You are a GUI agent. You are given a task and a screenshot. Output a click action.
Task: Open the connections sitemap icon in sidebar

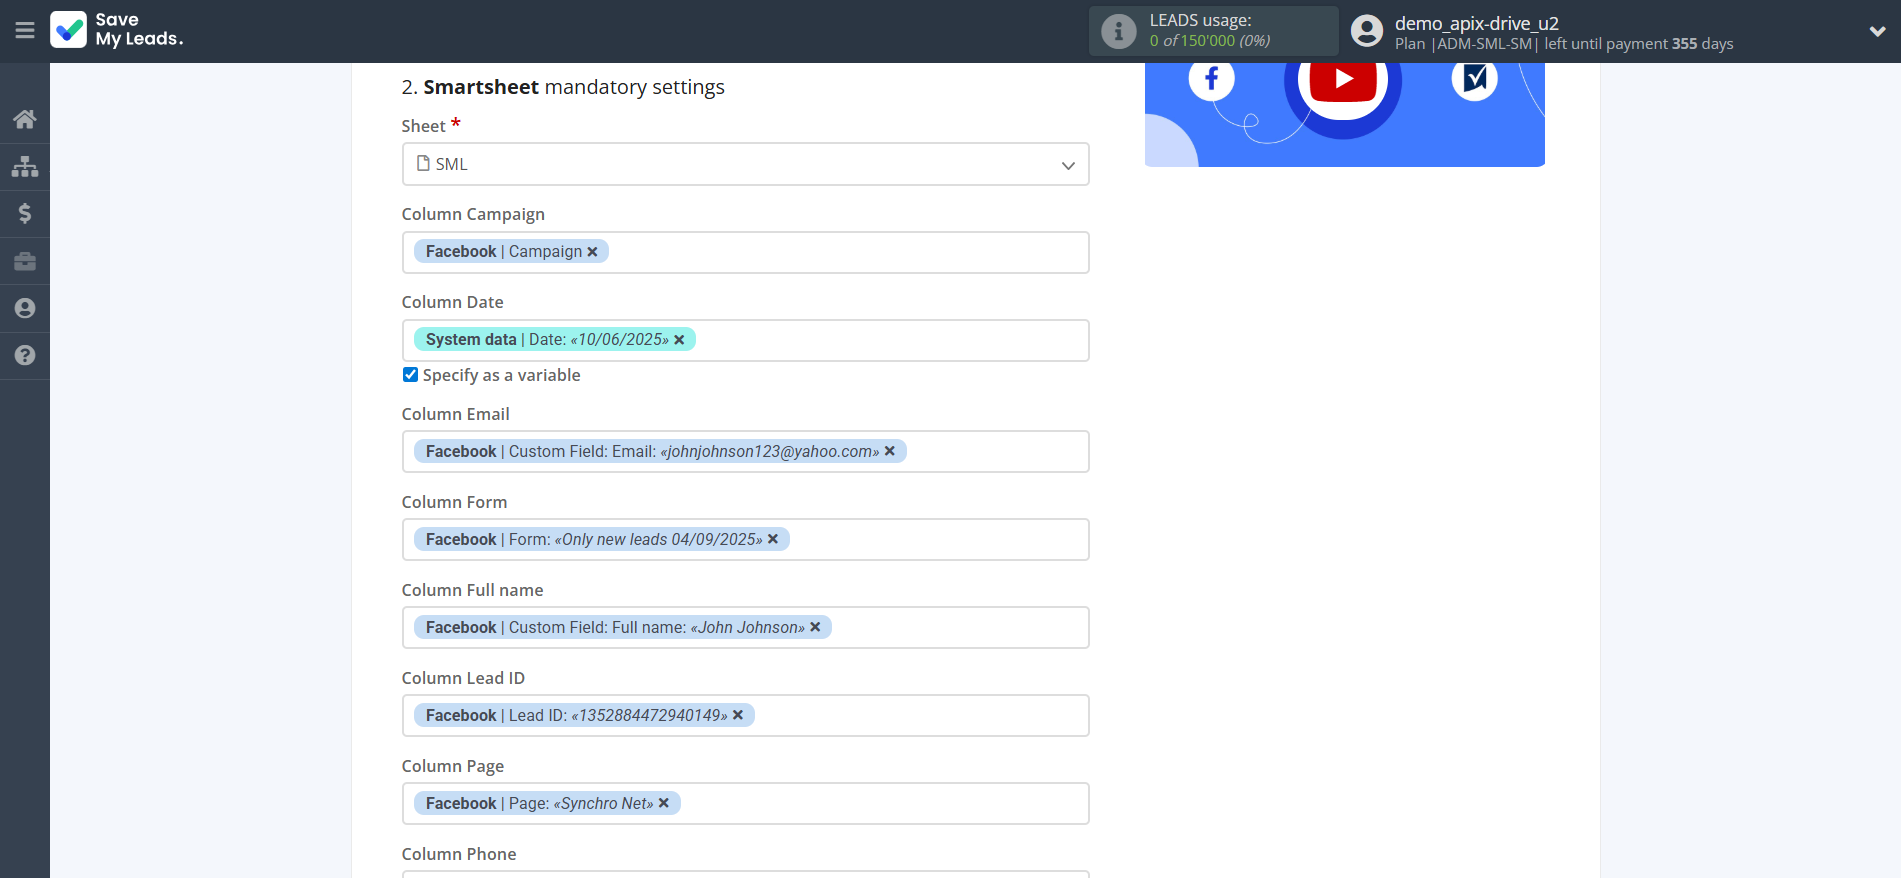click(x=25, y=166)
